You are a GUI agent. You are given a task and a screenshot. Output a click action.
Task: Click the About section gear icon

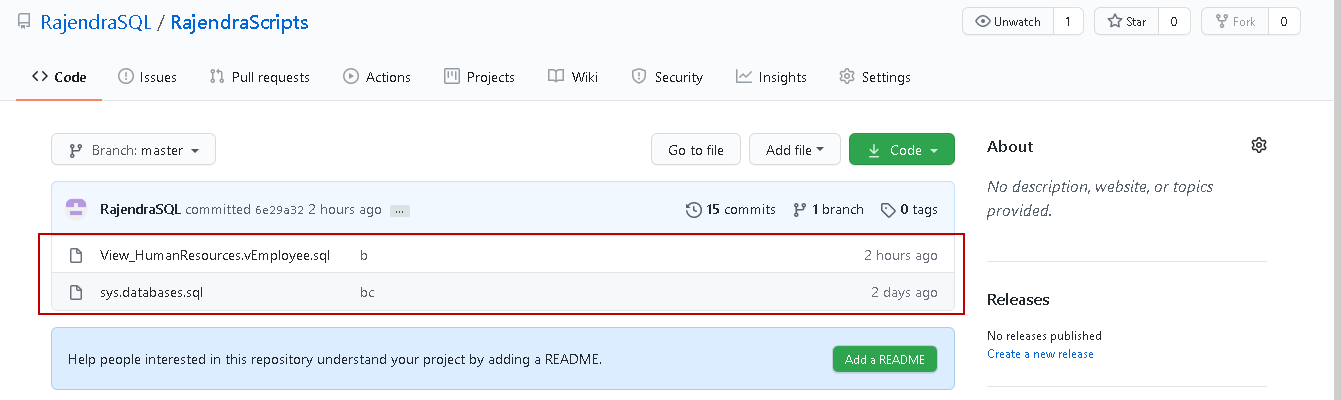[x=1259, y=146]
